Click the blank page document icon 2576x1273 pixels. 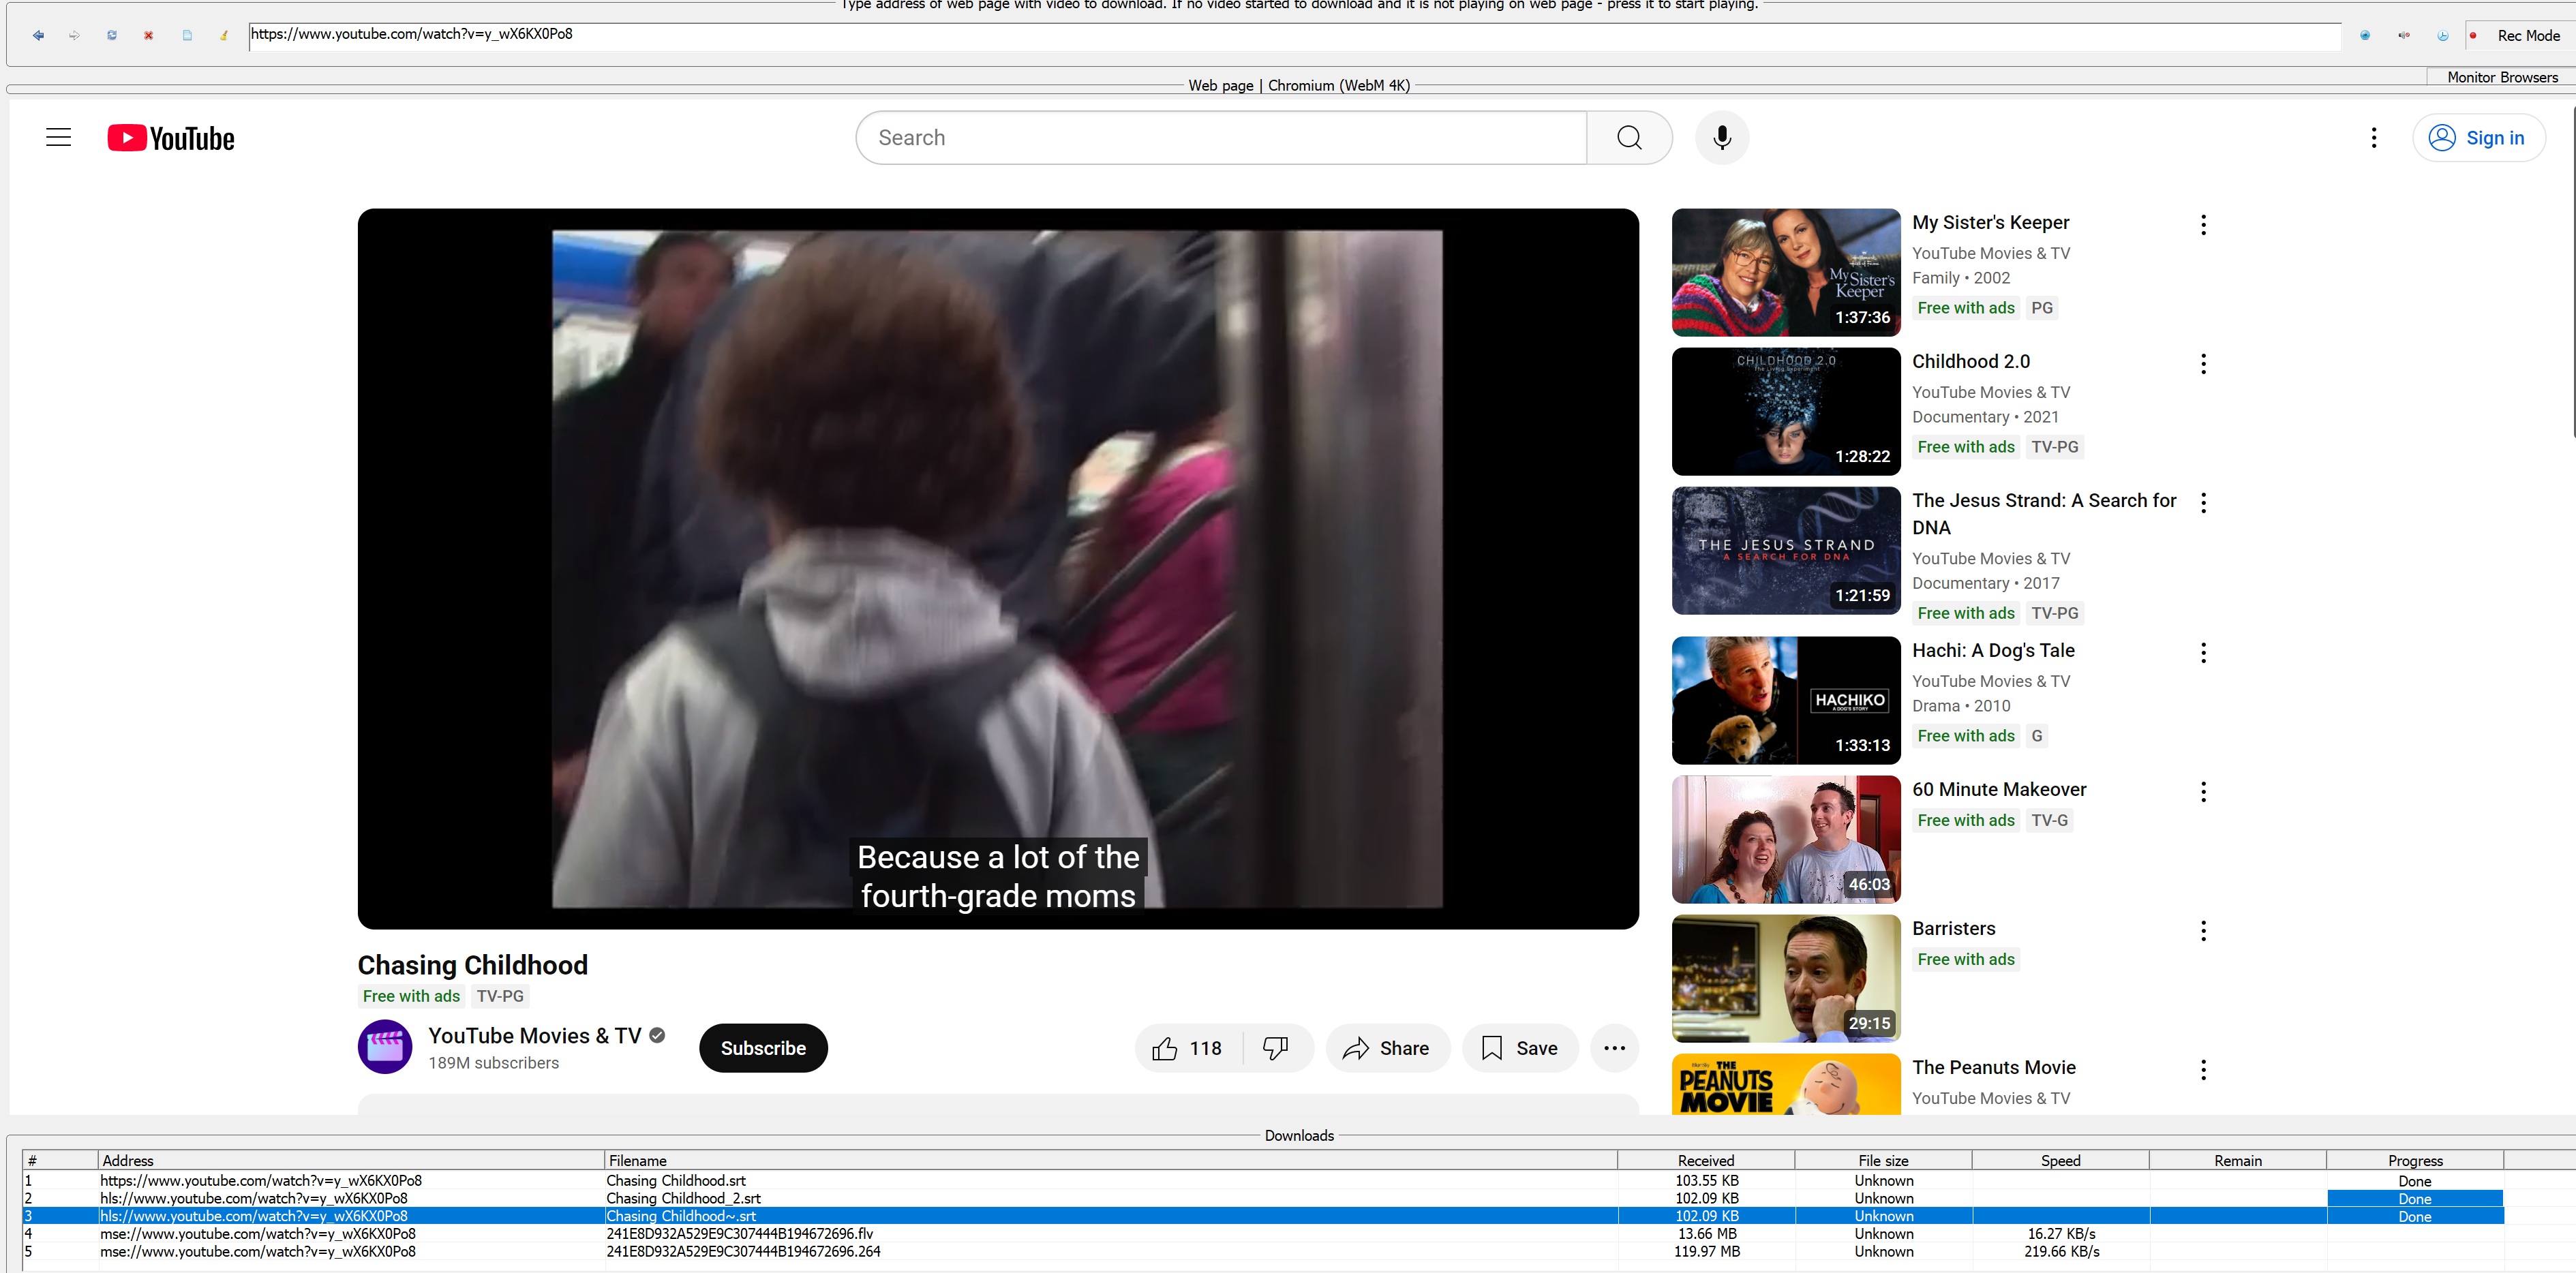coord(187,35)
